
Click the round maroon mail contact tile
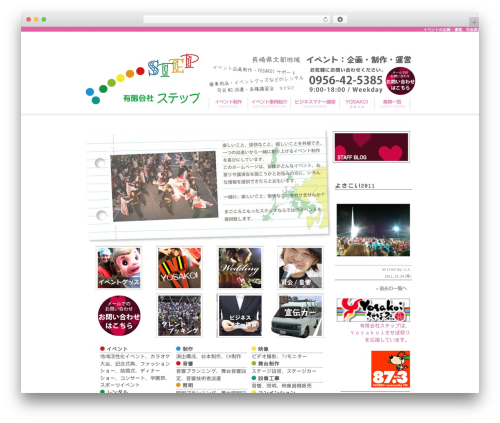tap(119, 315)
